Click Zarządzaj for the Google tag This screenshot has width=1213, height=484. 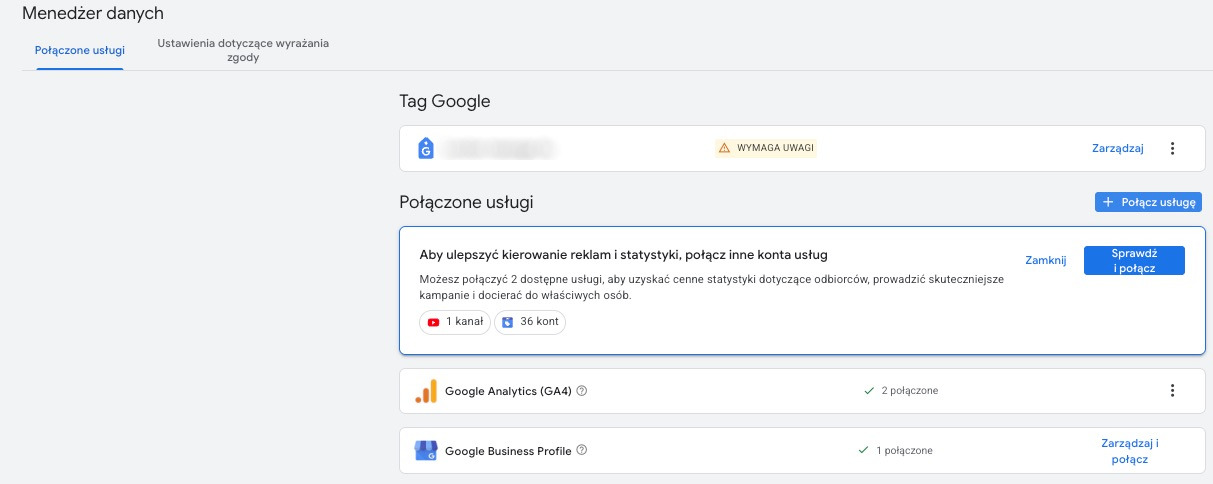(1117, 148)
